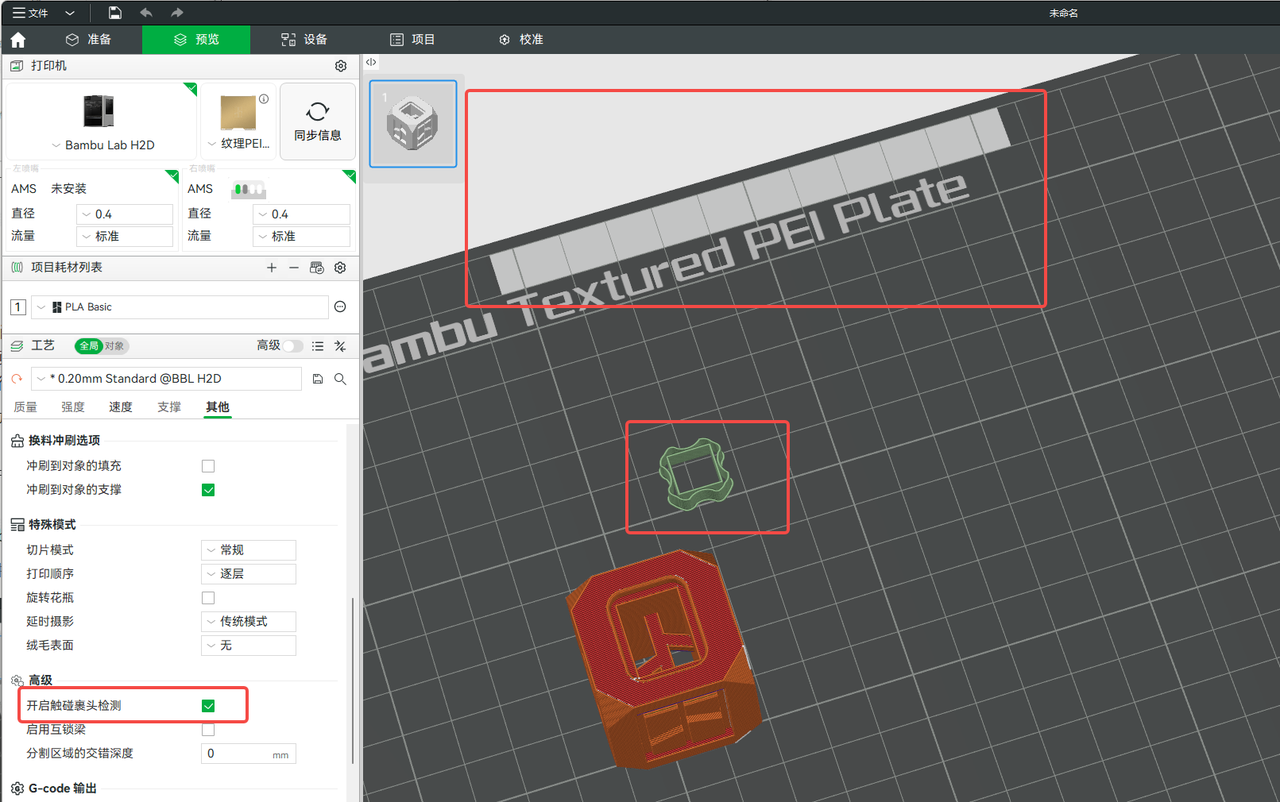Search process settings with magnifier icon
This screenshot has width=1280, height=802.
coord(340,379)
